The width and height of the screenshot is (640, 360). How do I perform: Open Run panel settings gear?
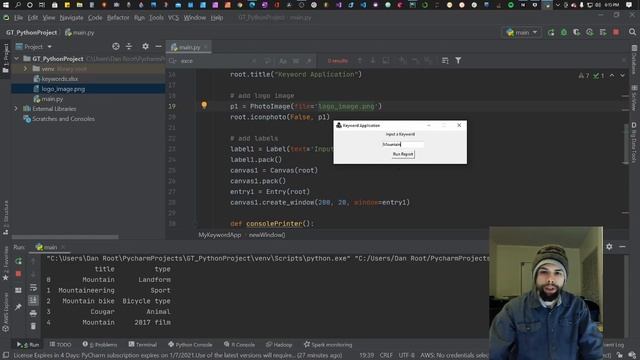(x=609, y=247)
